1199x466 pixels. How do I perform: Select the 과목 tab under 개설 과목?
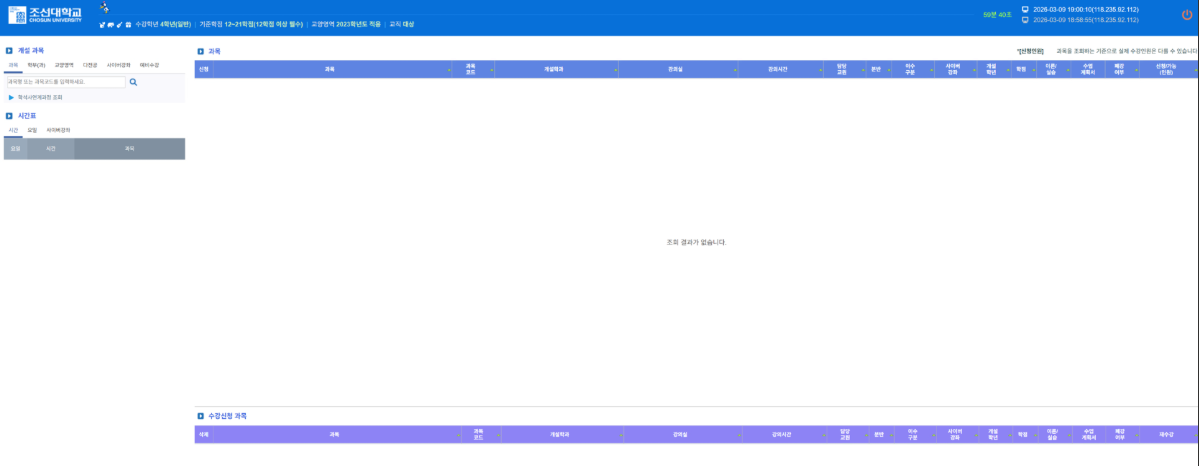[x=12, y=65]
